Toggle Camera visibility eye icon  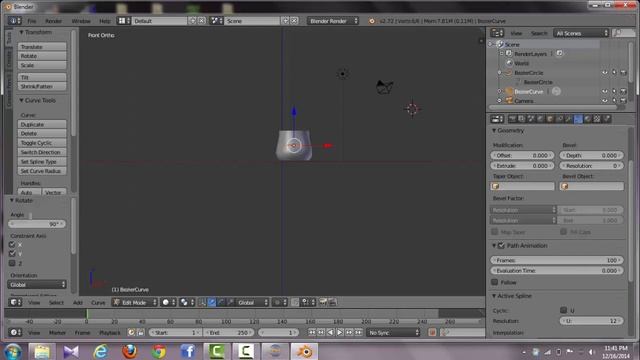coord(604,100)
